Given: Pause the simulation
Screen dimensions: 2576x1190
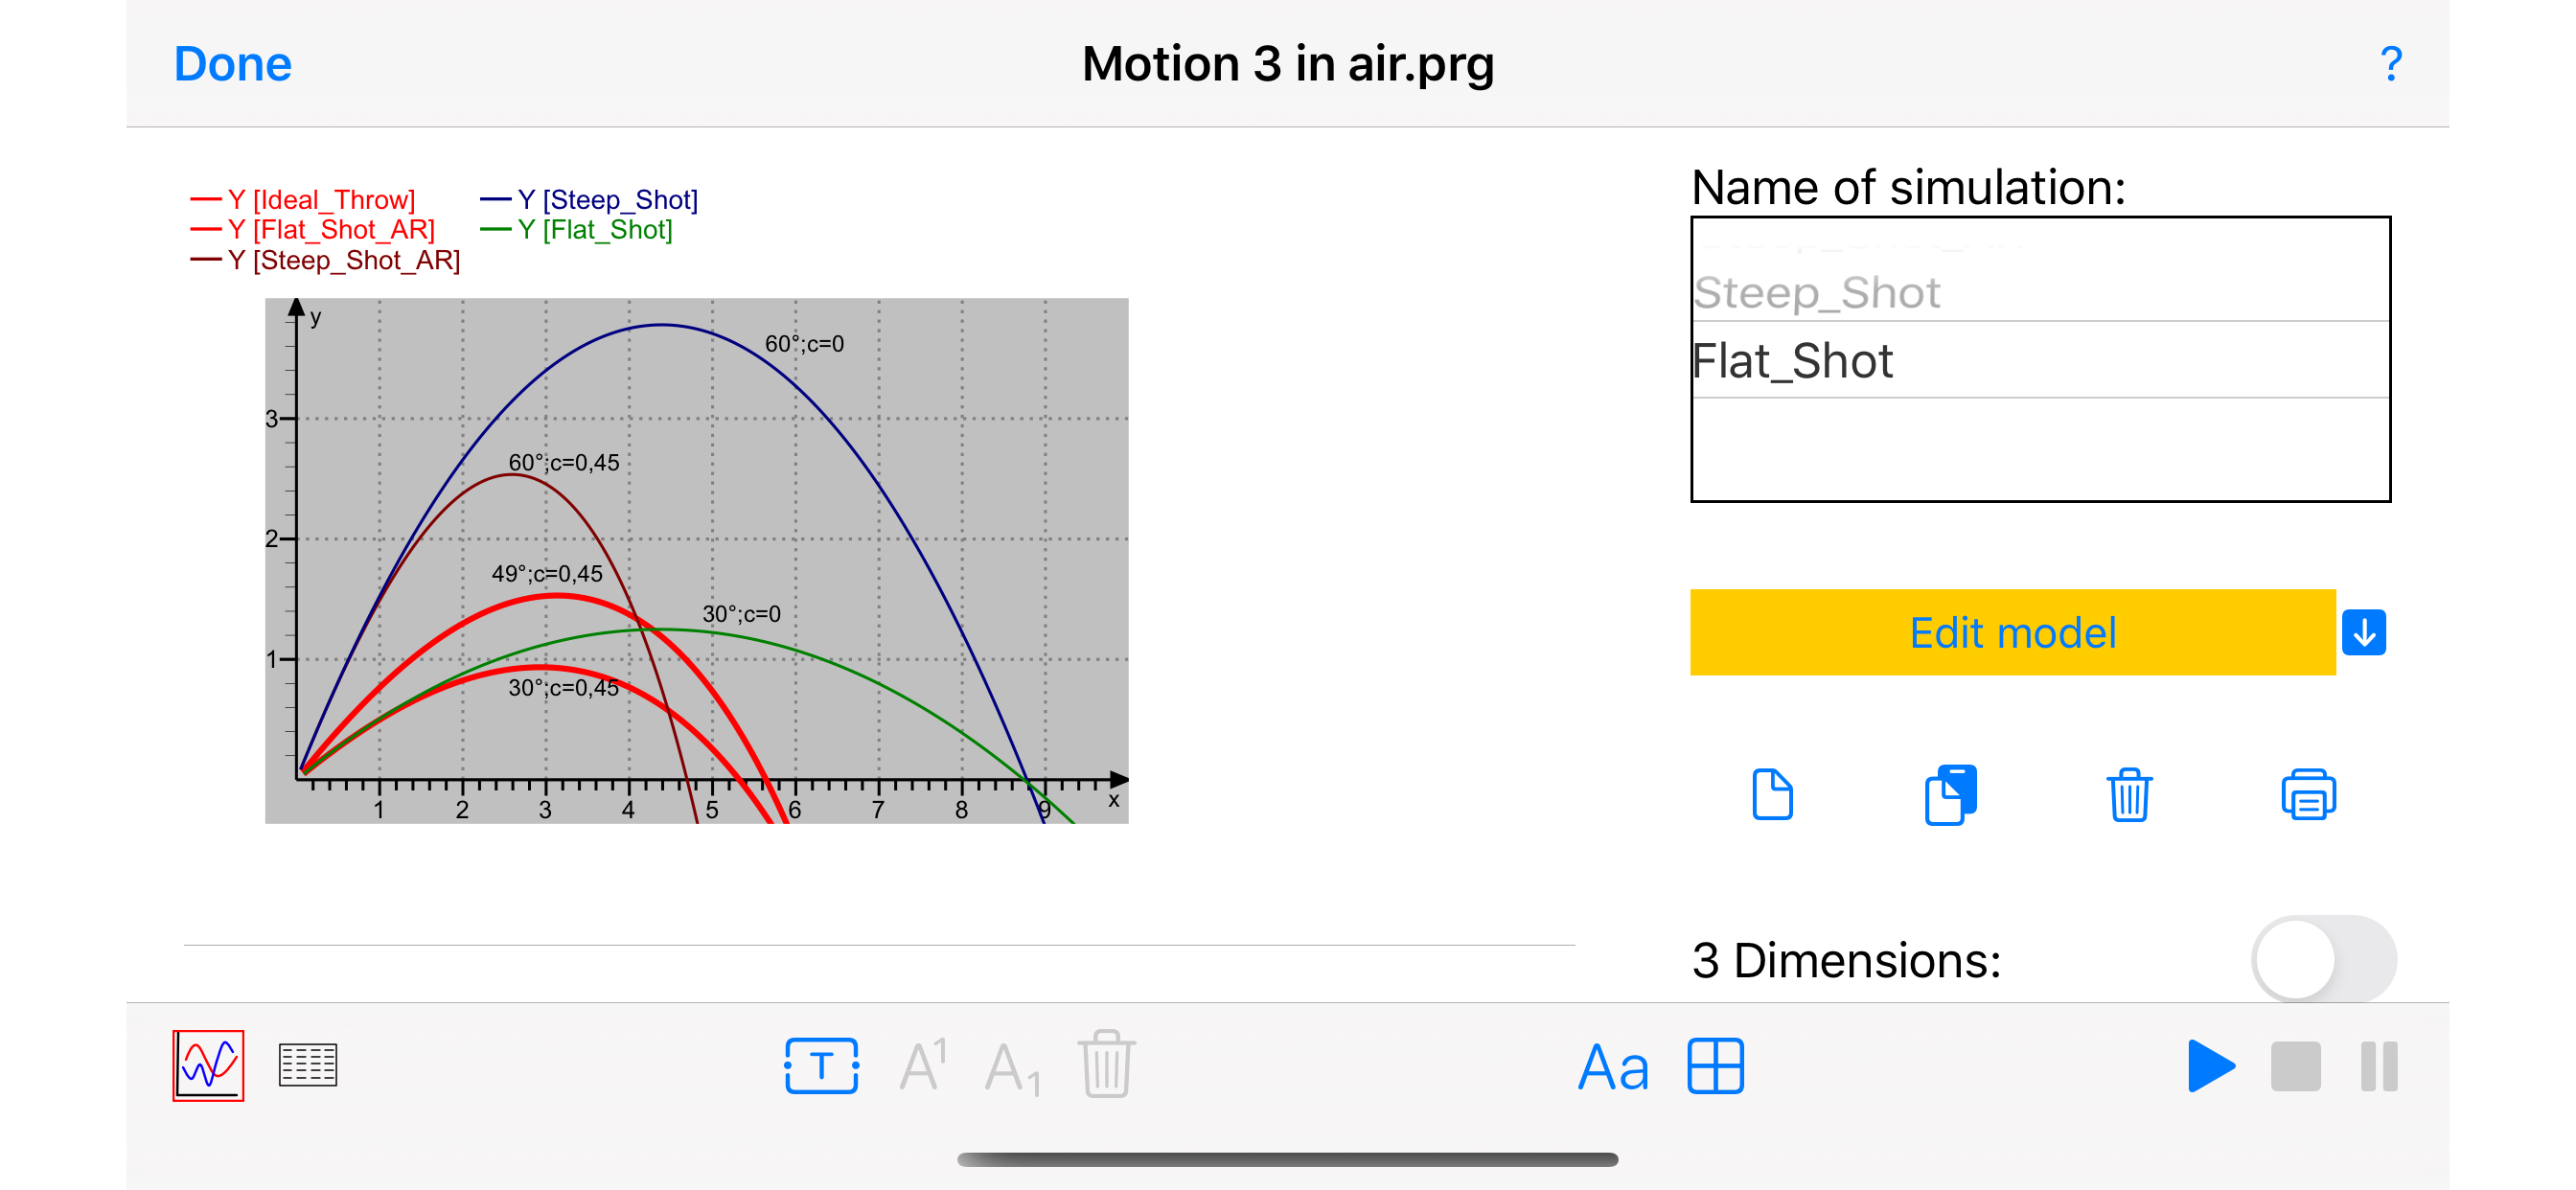Looking at the screenshot, I should [x=2379, y=1066].
